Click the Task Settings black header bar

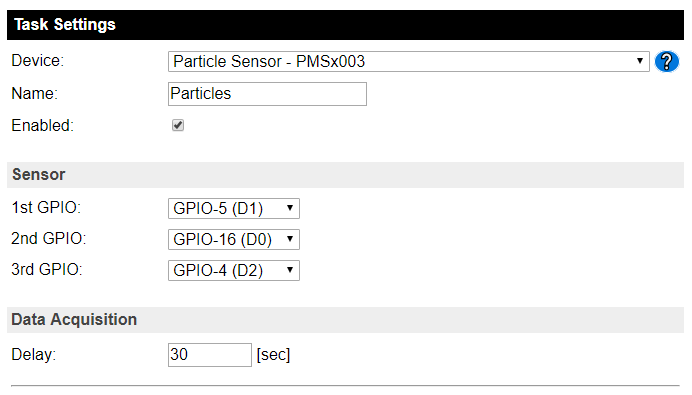[x=345, y=25]
